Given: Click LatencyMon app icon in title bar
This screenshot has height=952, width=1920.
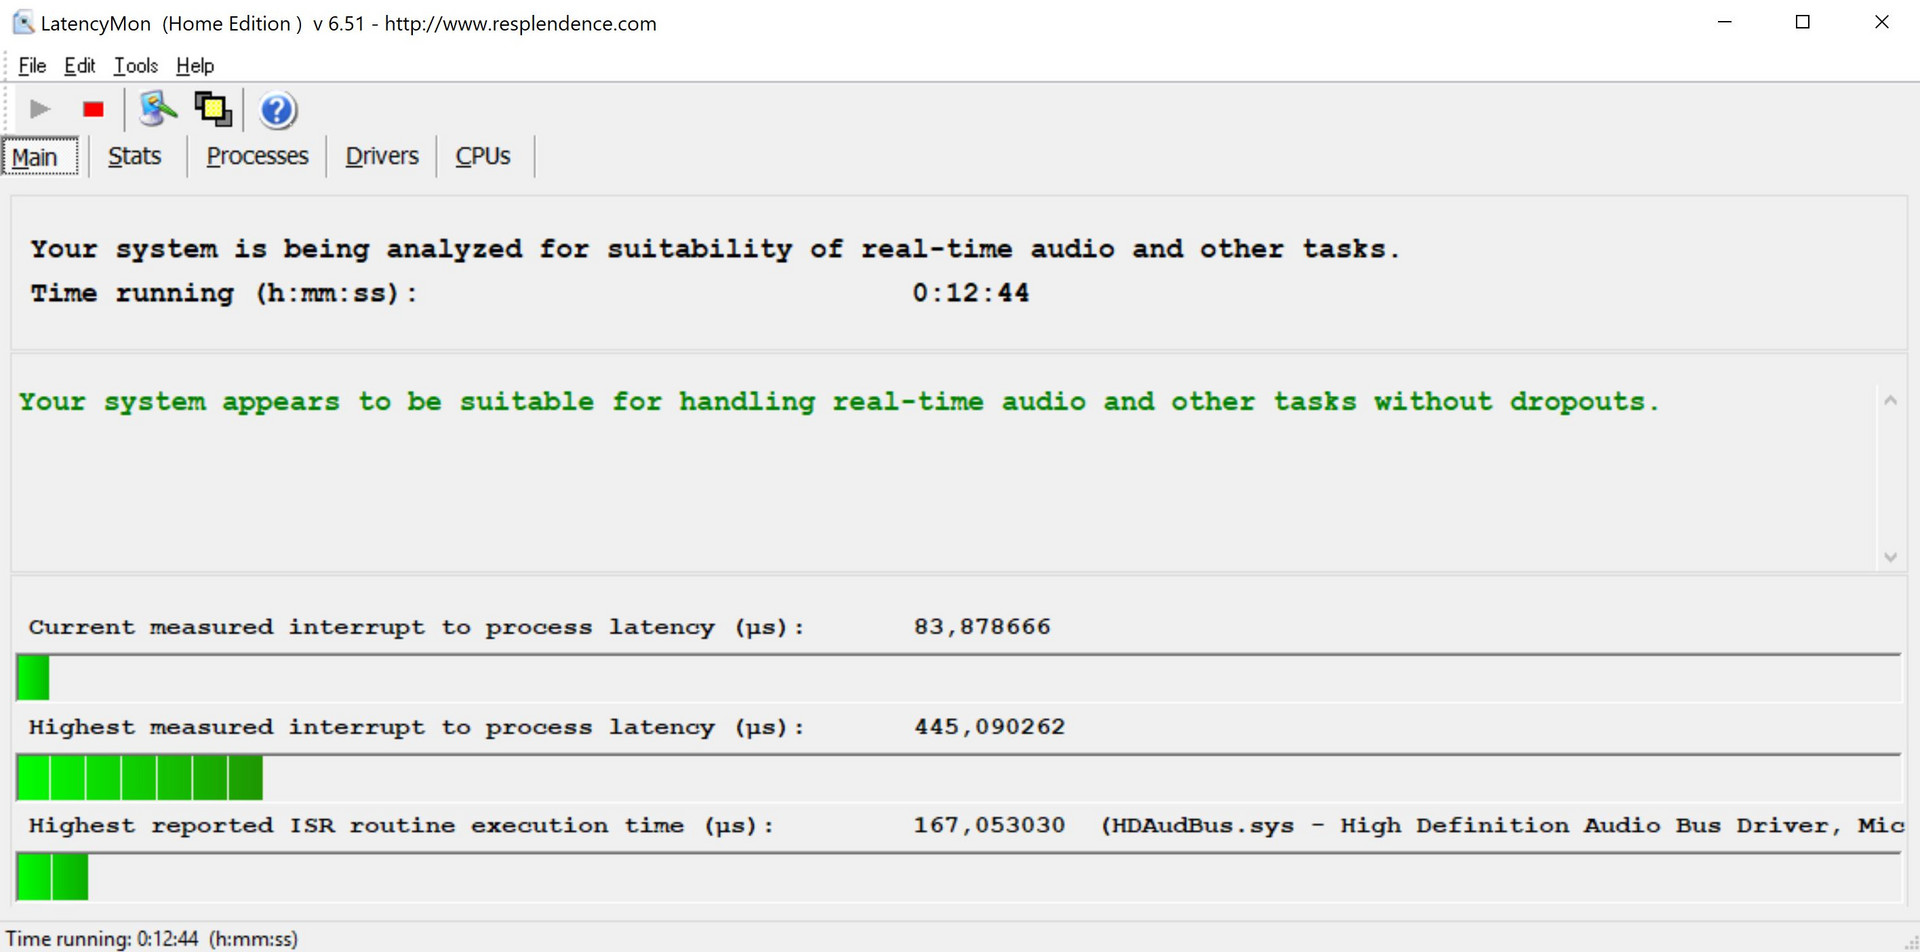Looking at the screenshot, I should click(x=23, y=22).
